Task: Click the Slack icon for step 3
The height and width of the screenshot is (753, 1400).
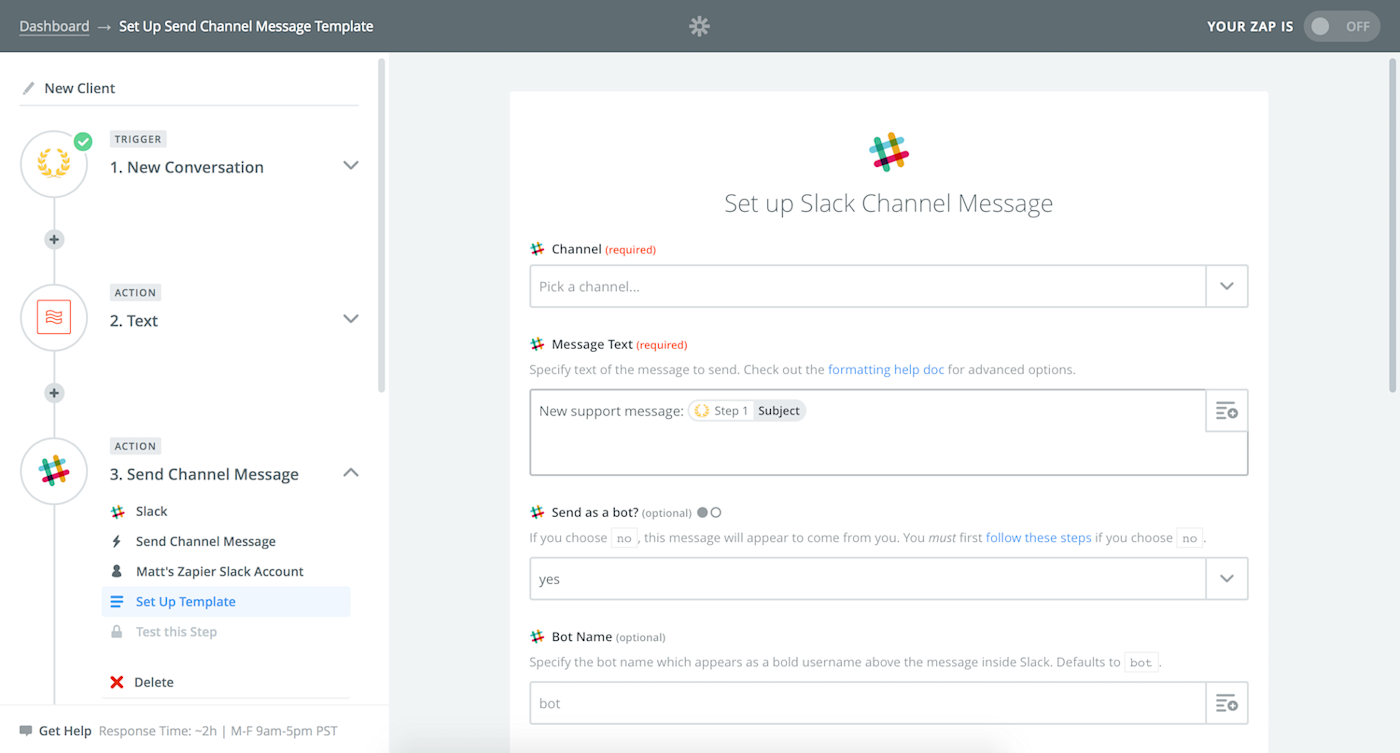Action: (x=54, y=471)
